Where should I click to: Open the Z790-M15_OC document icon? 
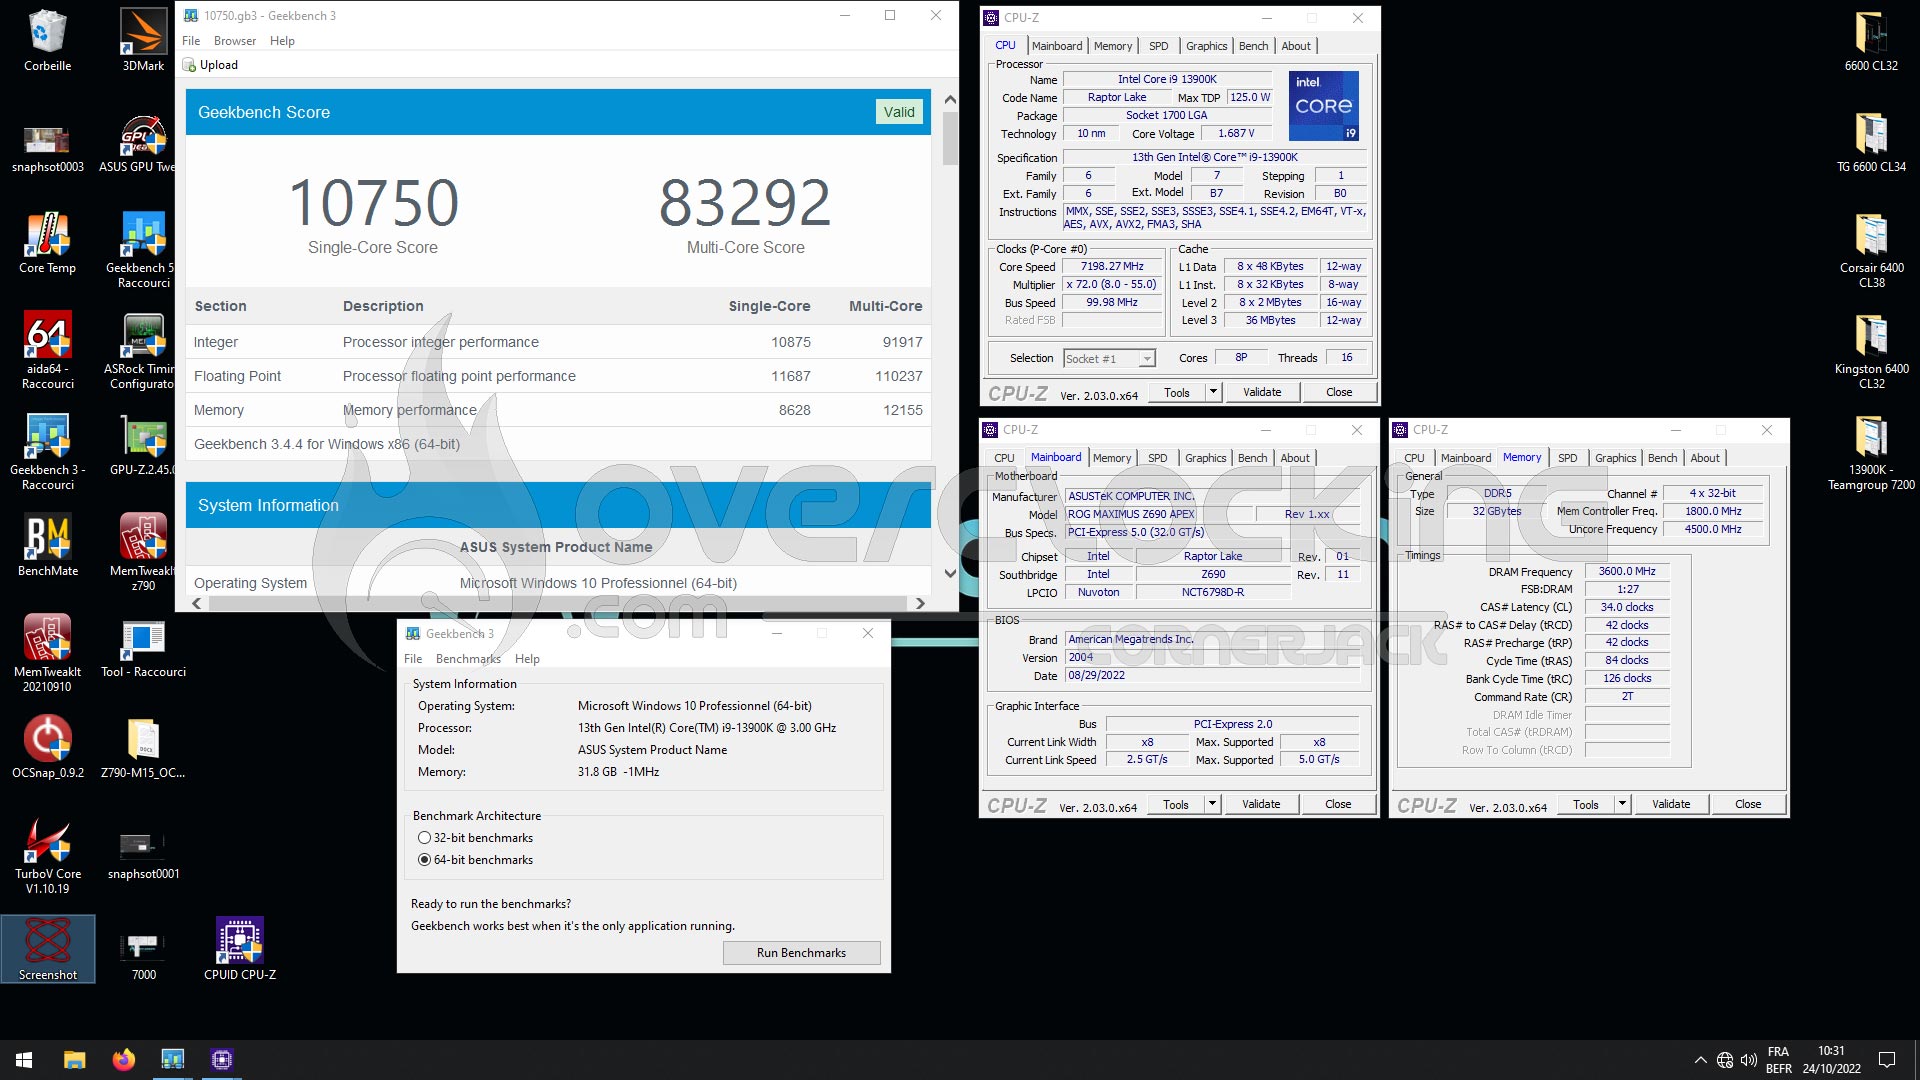[143, 748]
